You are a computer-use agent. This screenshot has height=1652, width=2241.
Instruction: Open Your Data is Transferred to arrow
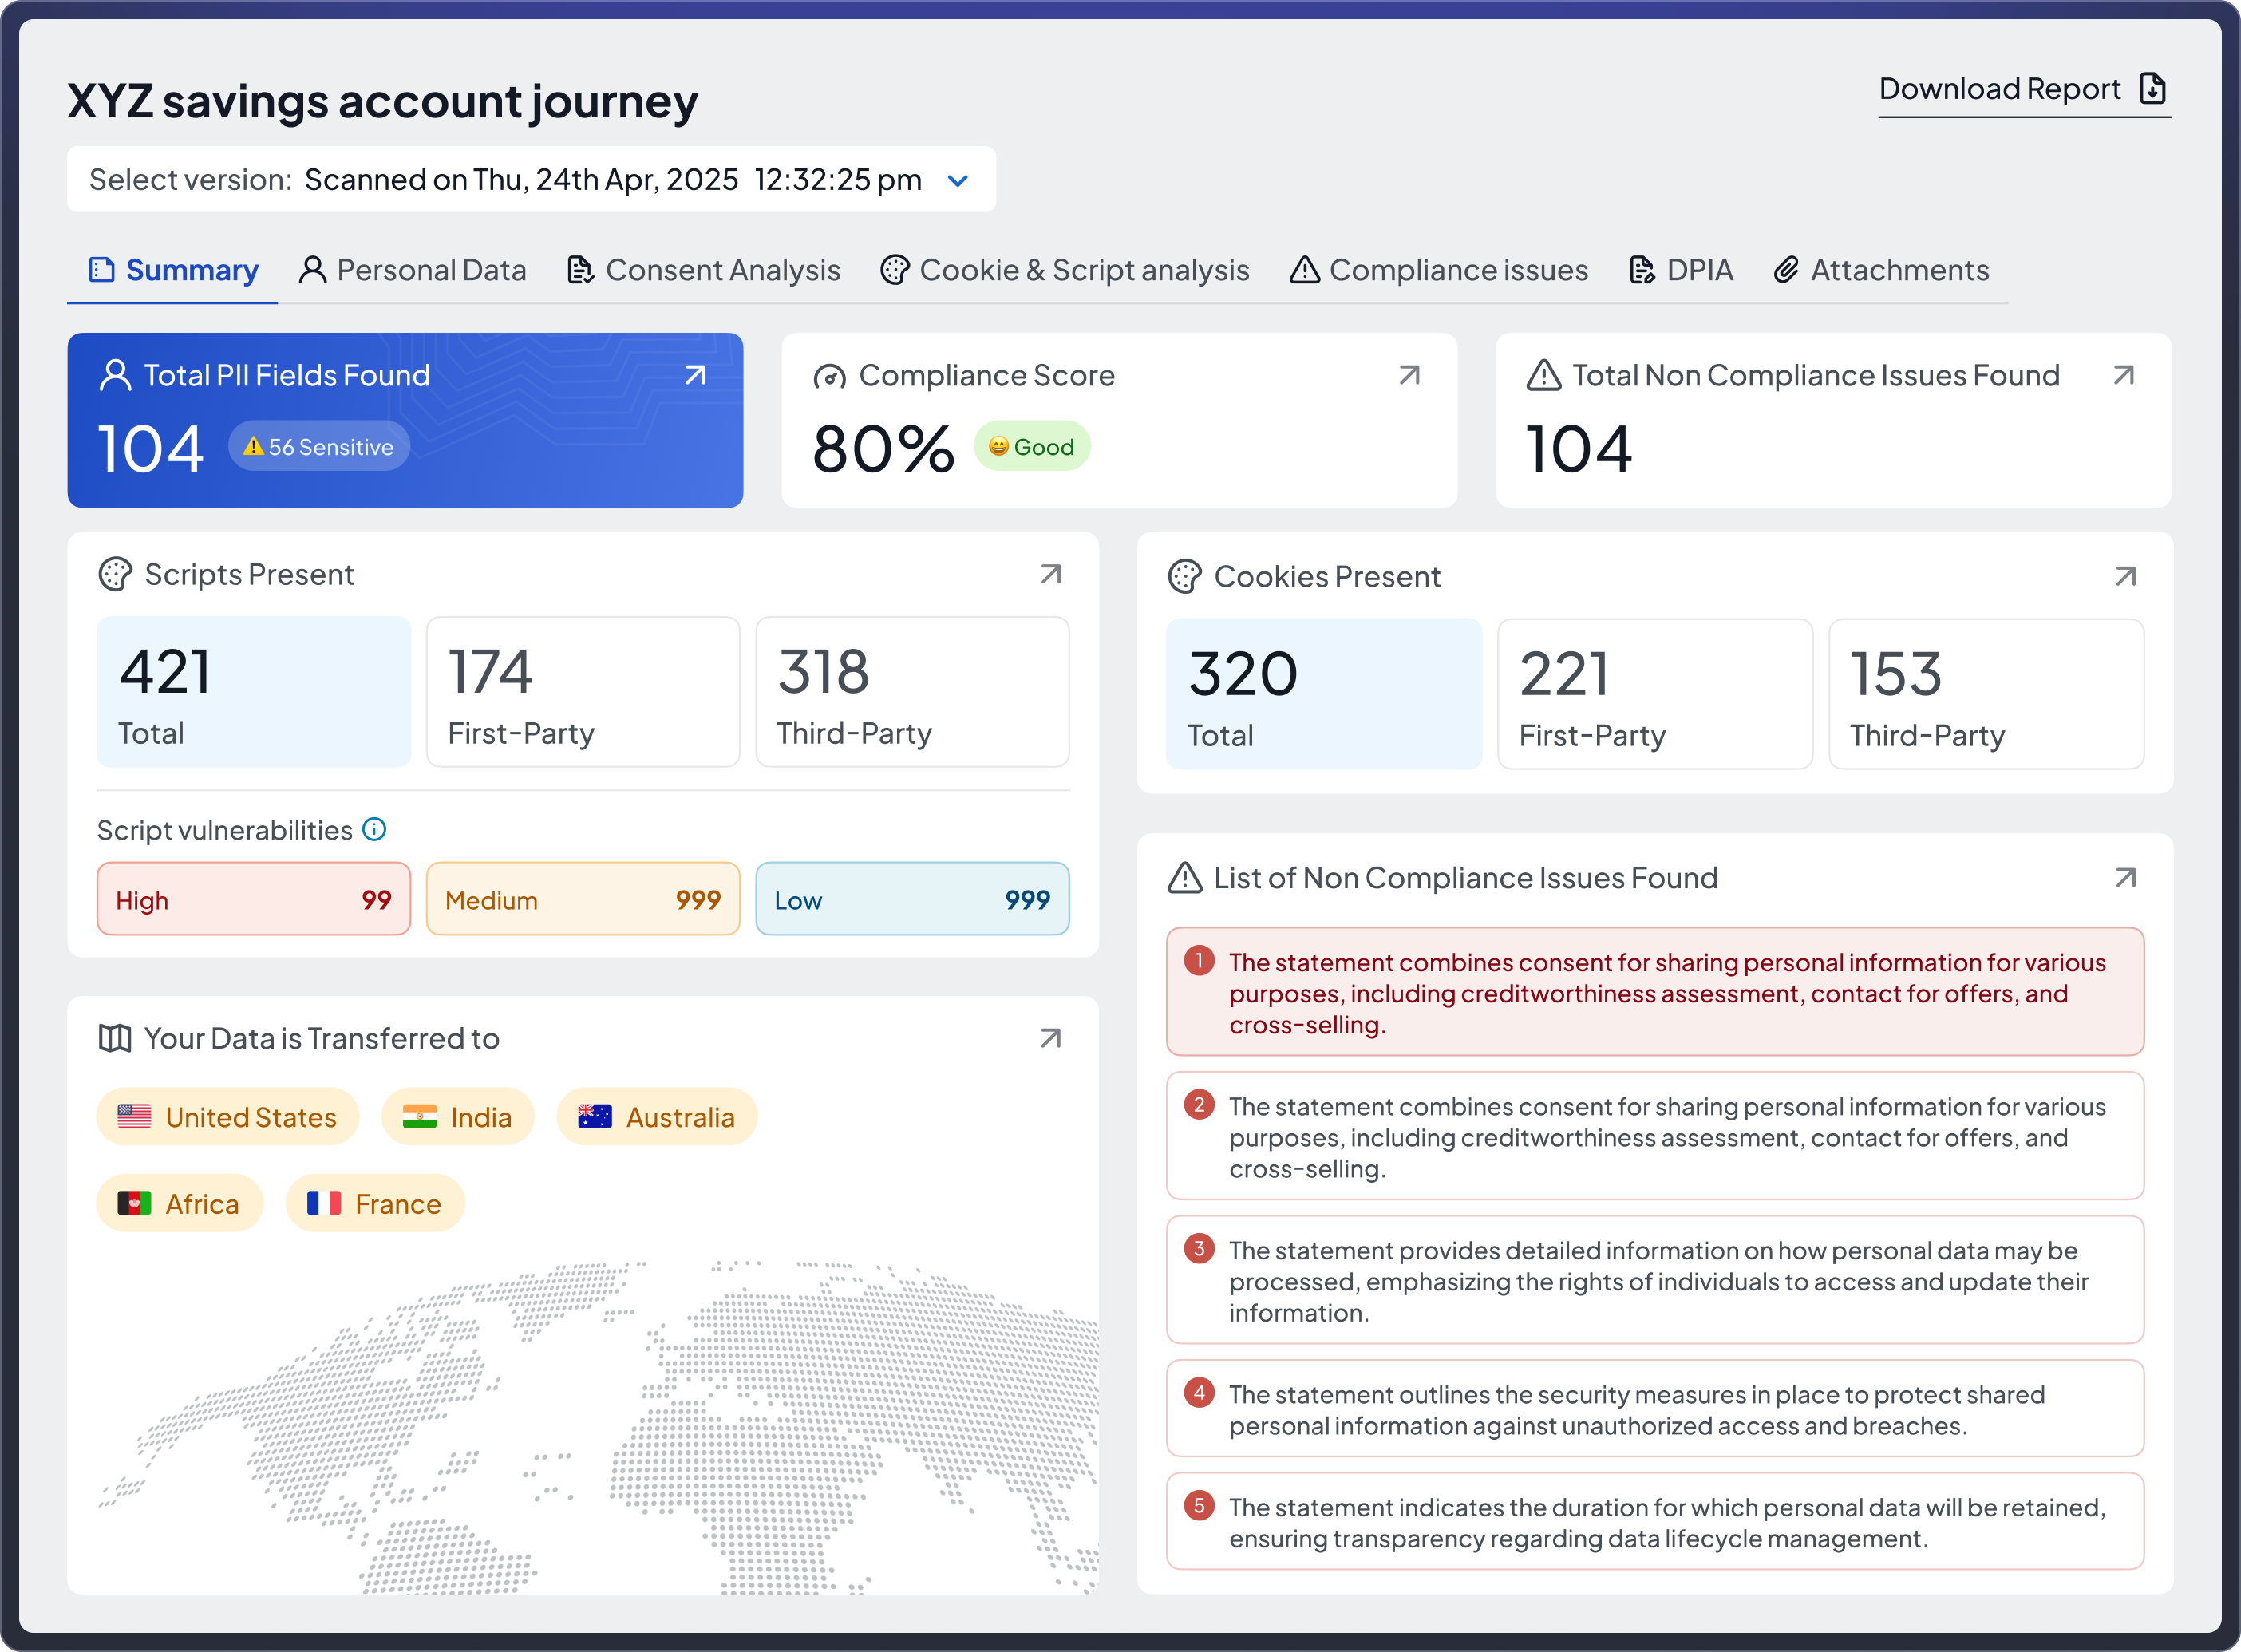click(x=1051, y=1038)
